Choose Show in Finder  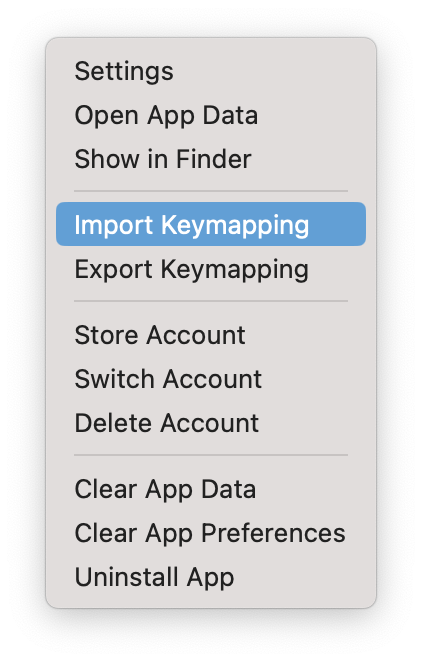pos(211,159)
